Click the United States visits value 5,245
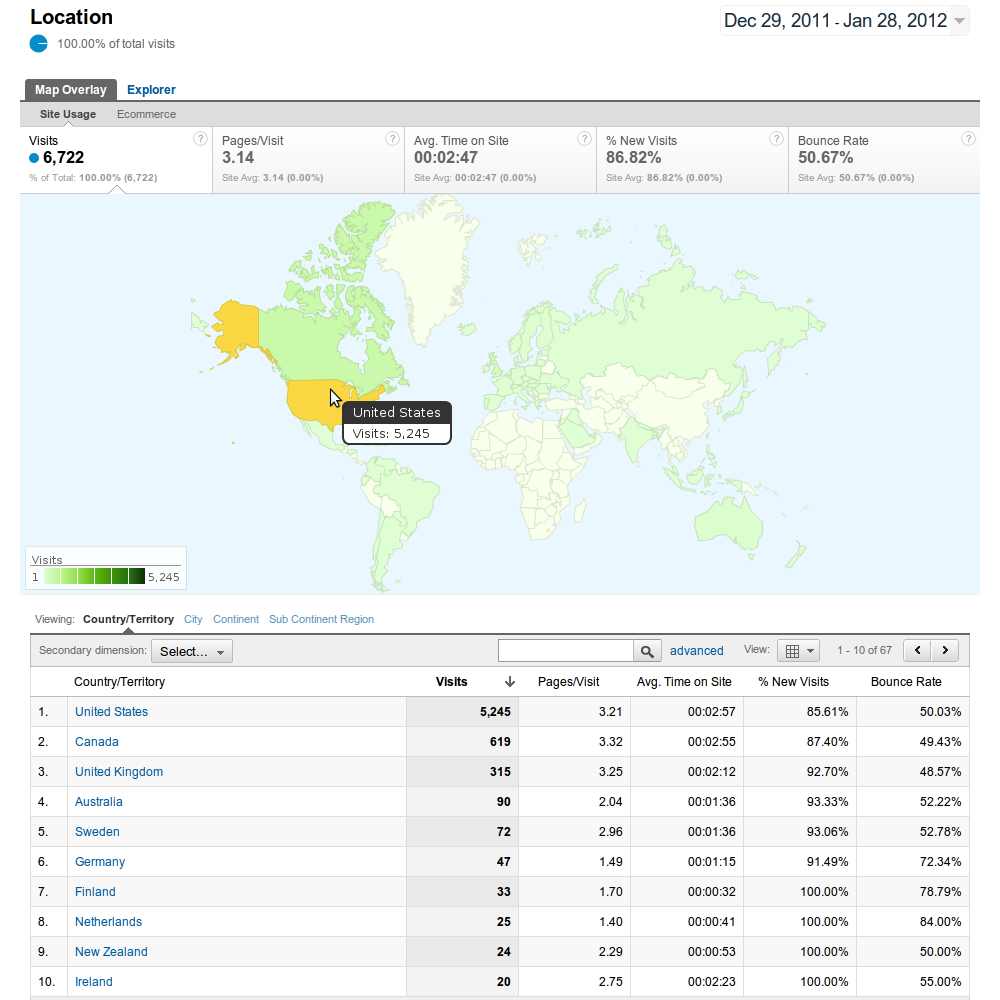 click(x=495, y=712)
